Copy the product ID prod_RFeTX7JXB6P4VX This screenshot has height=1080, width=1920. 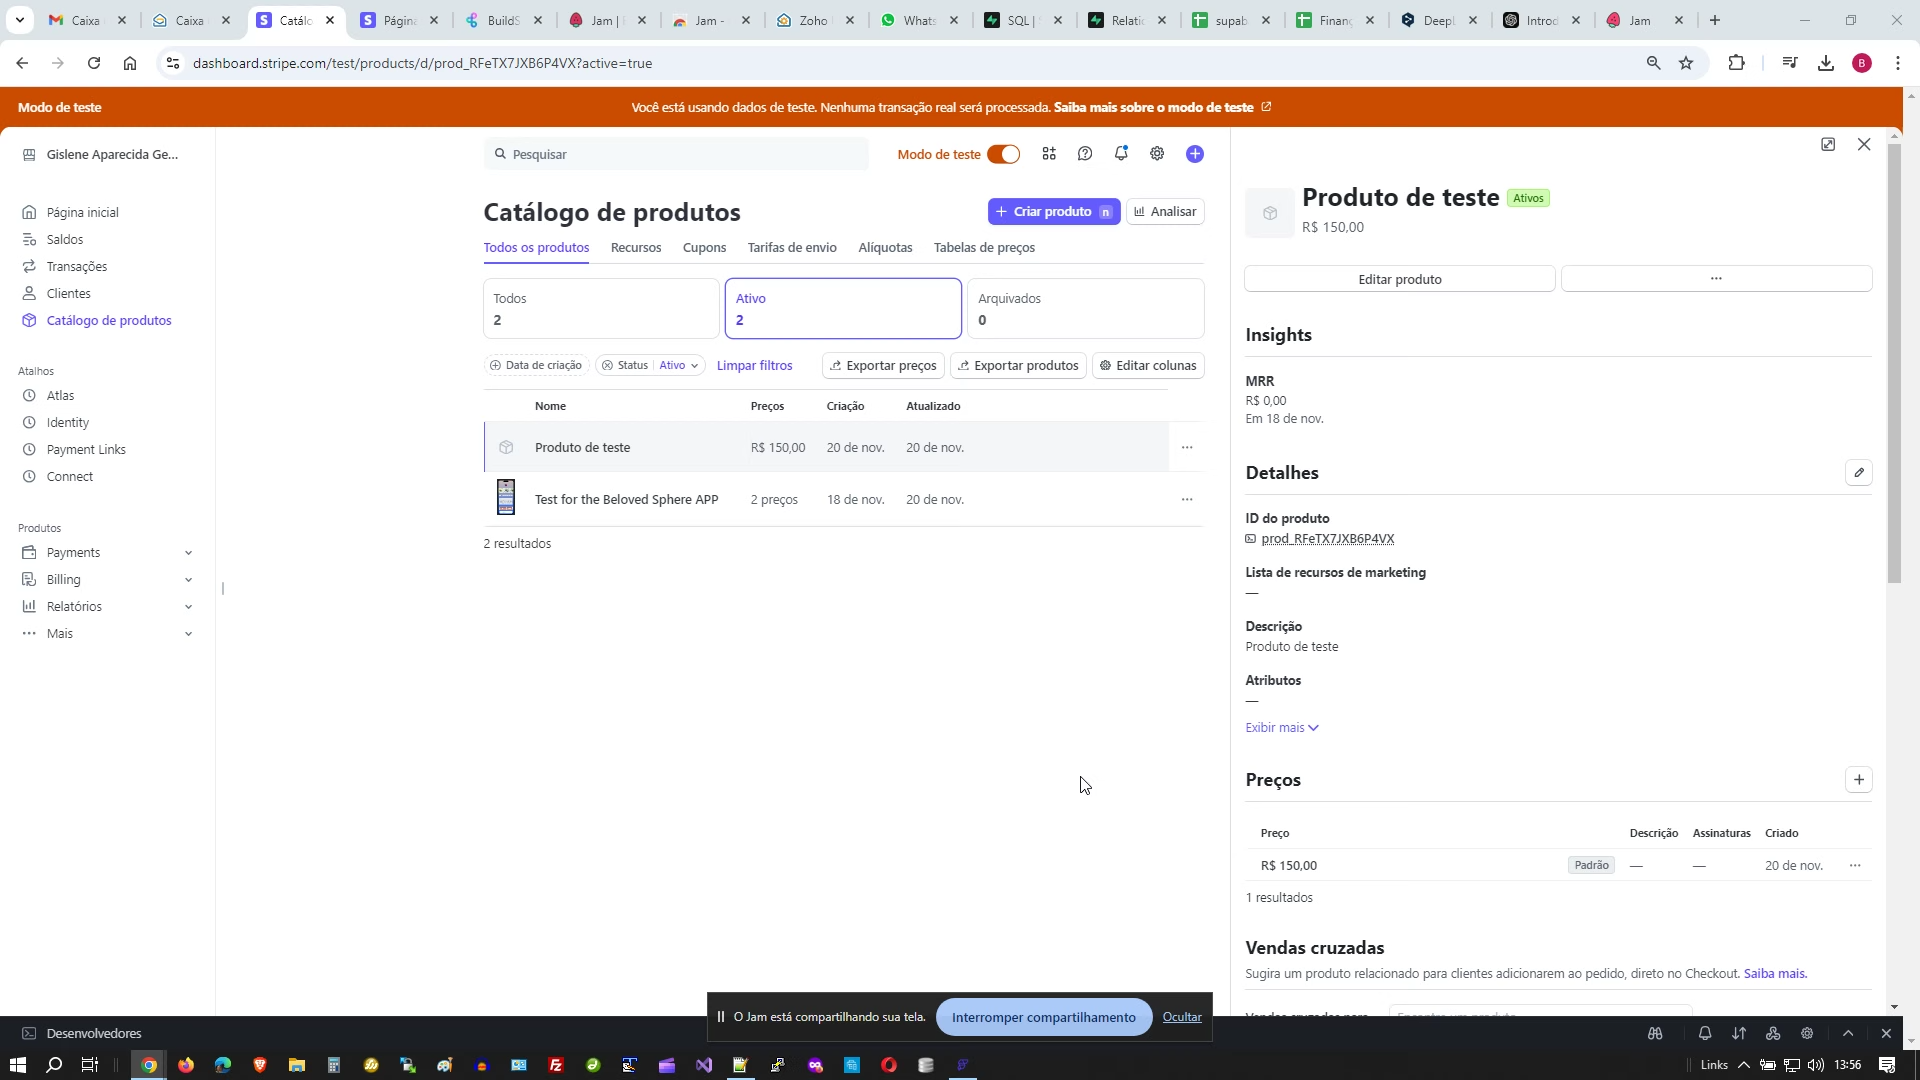pyautogui.click(x=1327, y=539)
